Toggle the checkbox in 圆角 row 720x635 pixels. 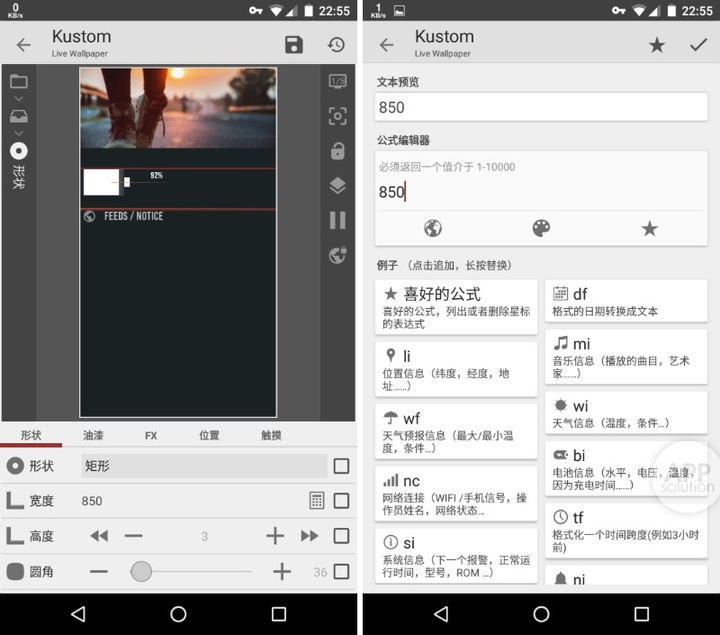pyautogui.click(x=341, y=572)
